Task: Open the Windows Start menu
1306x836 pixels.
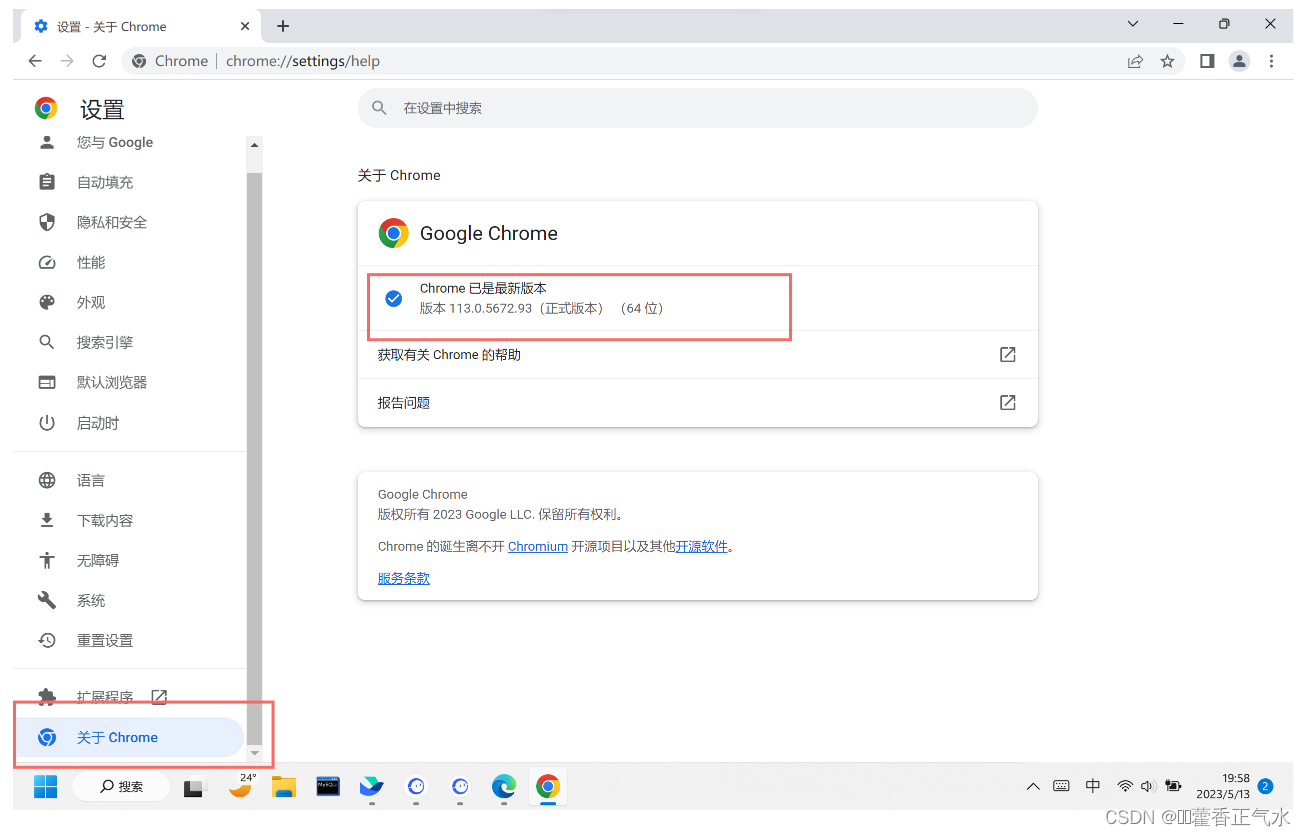Action: 45,787
